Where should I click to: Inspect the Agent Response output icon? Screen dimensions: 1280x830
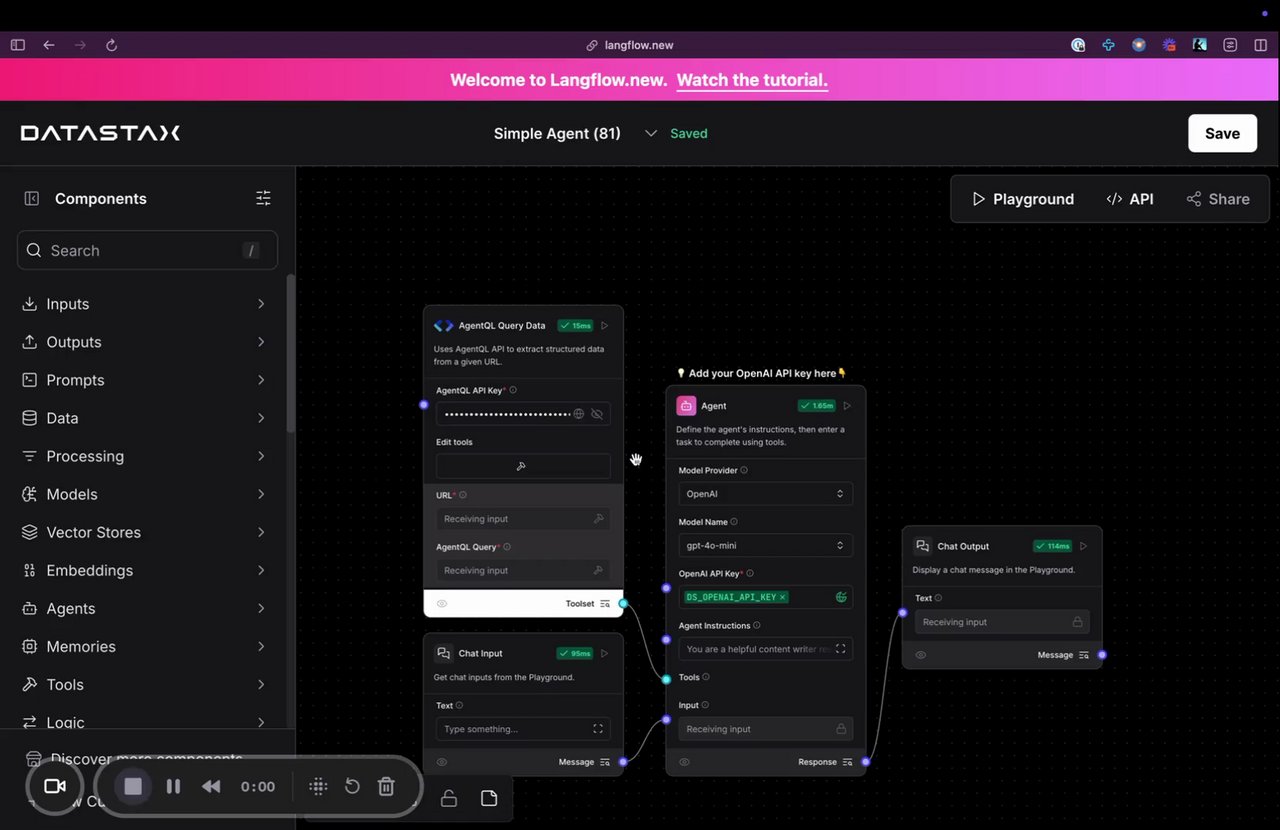848,762
